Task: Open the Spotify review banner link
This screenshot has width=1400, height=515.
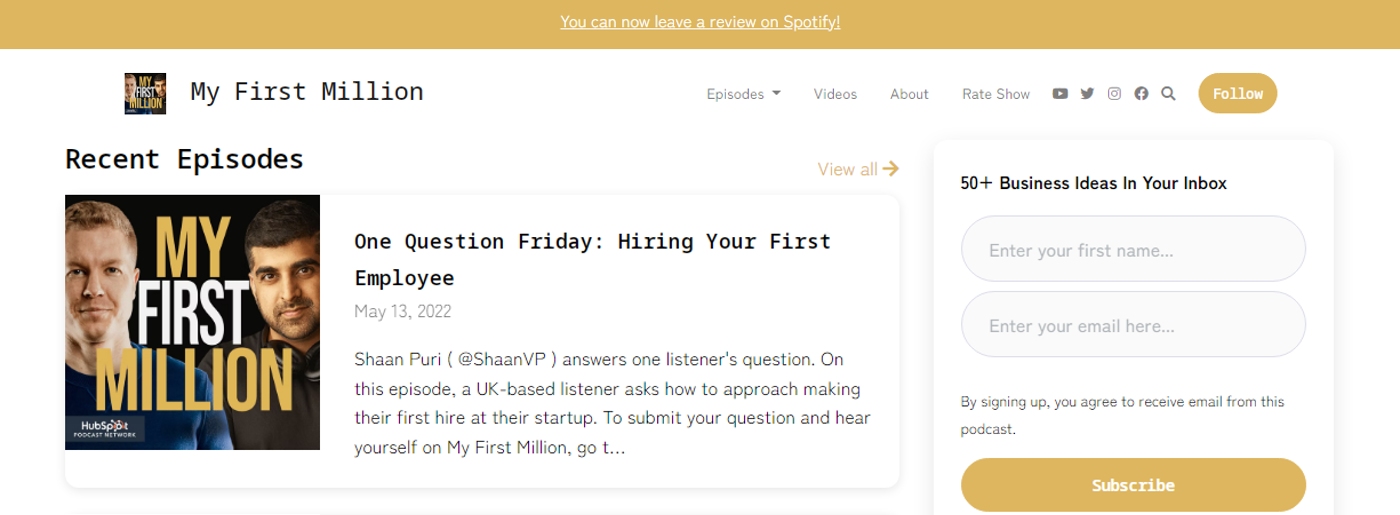Action: tap(700, 22)
